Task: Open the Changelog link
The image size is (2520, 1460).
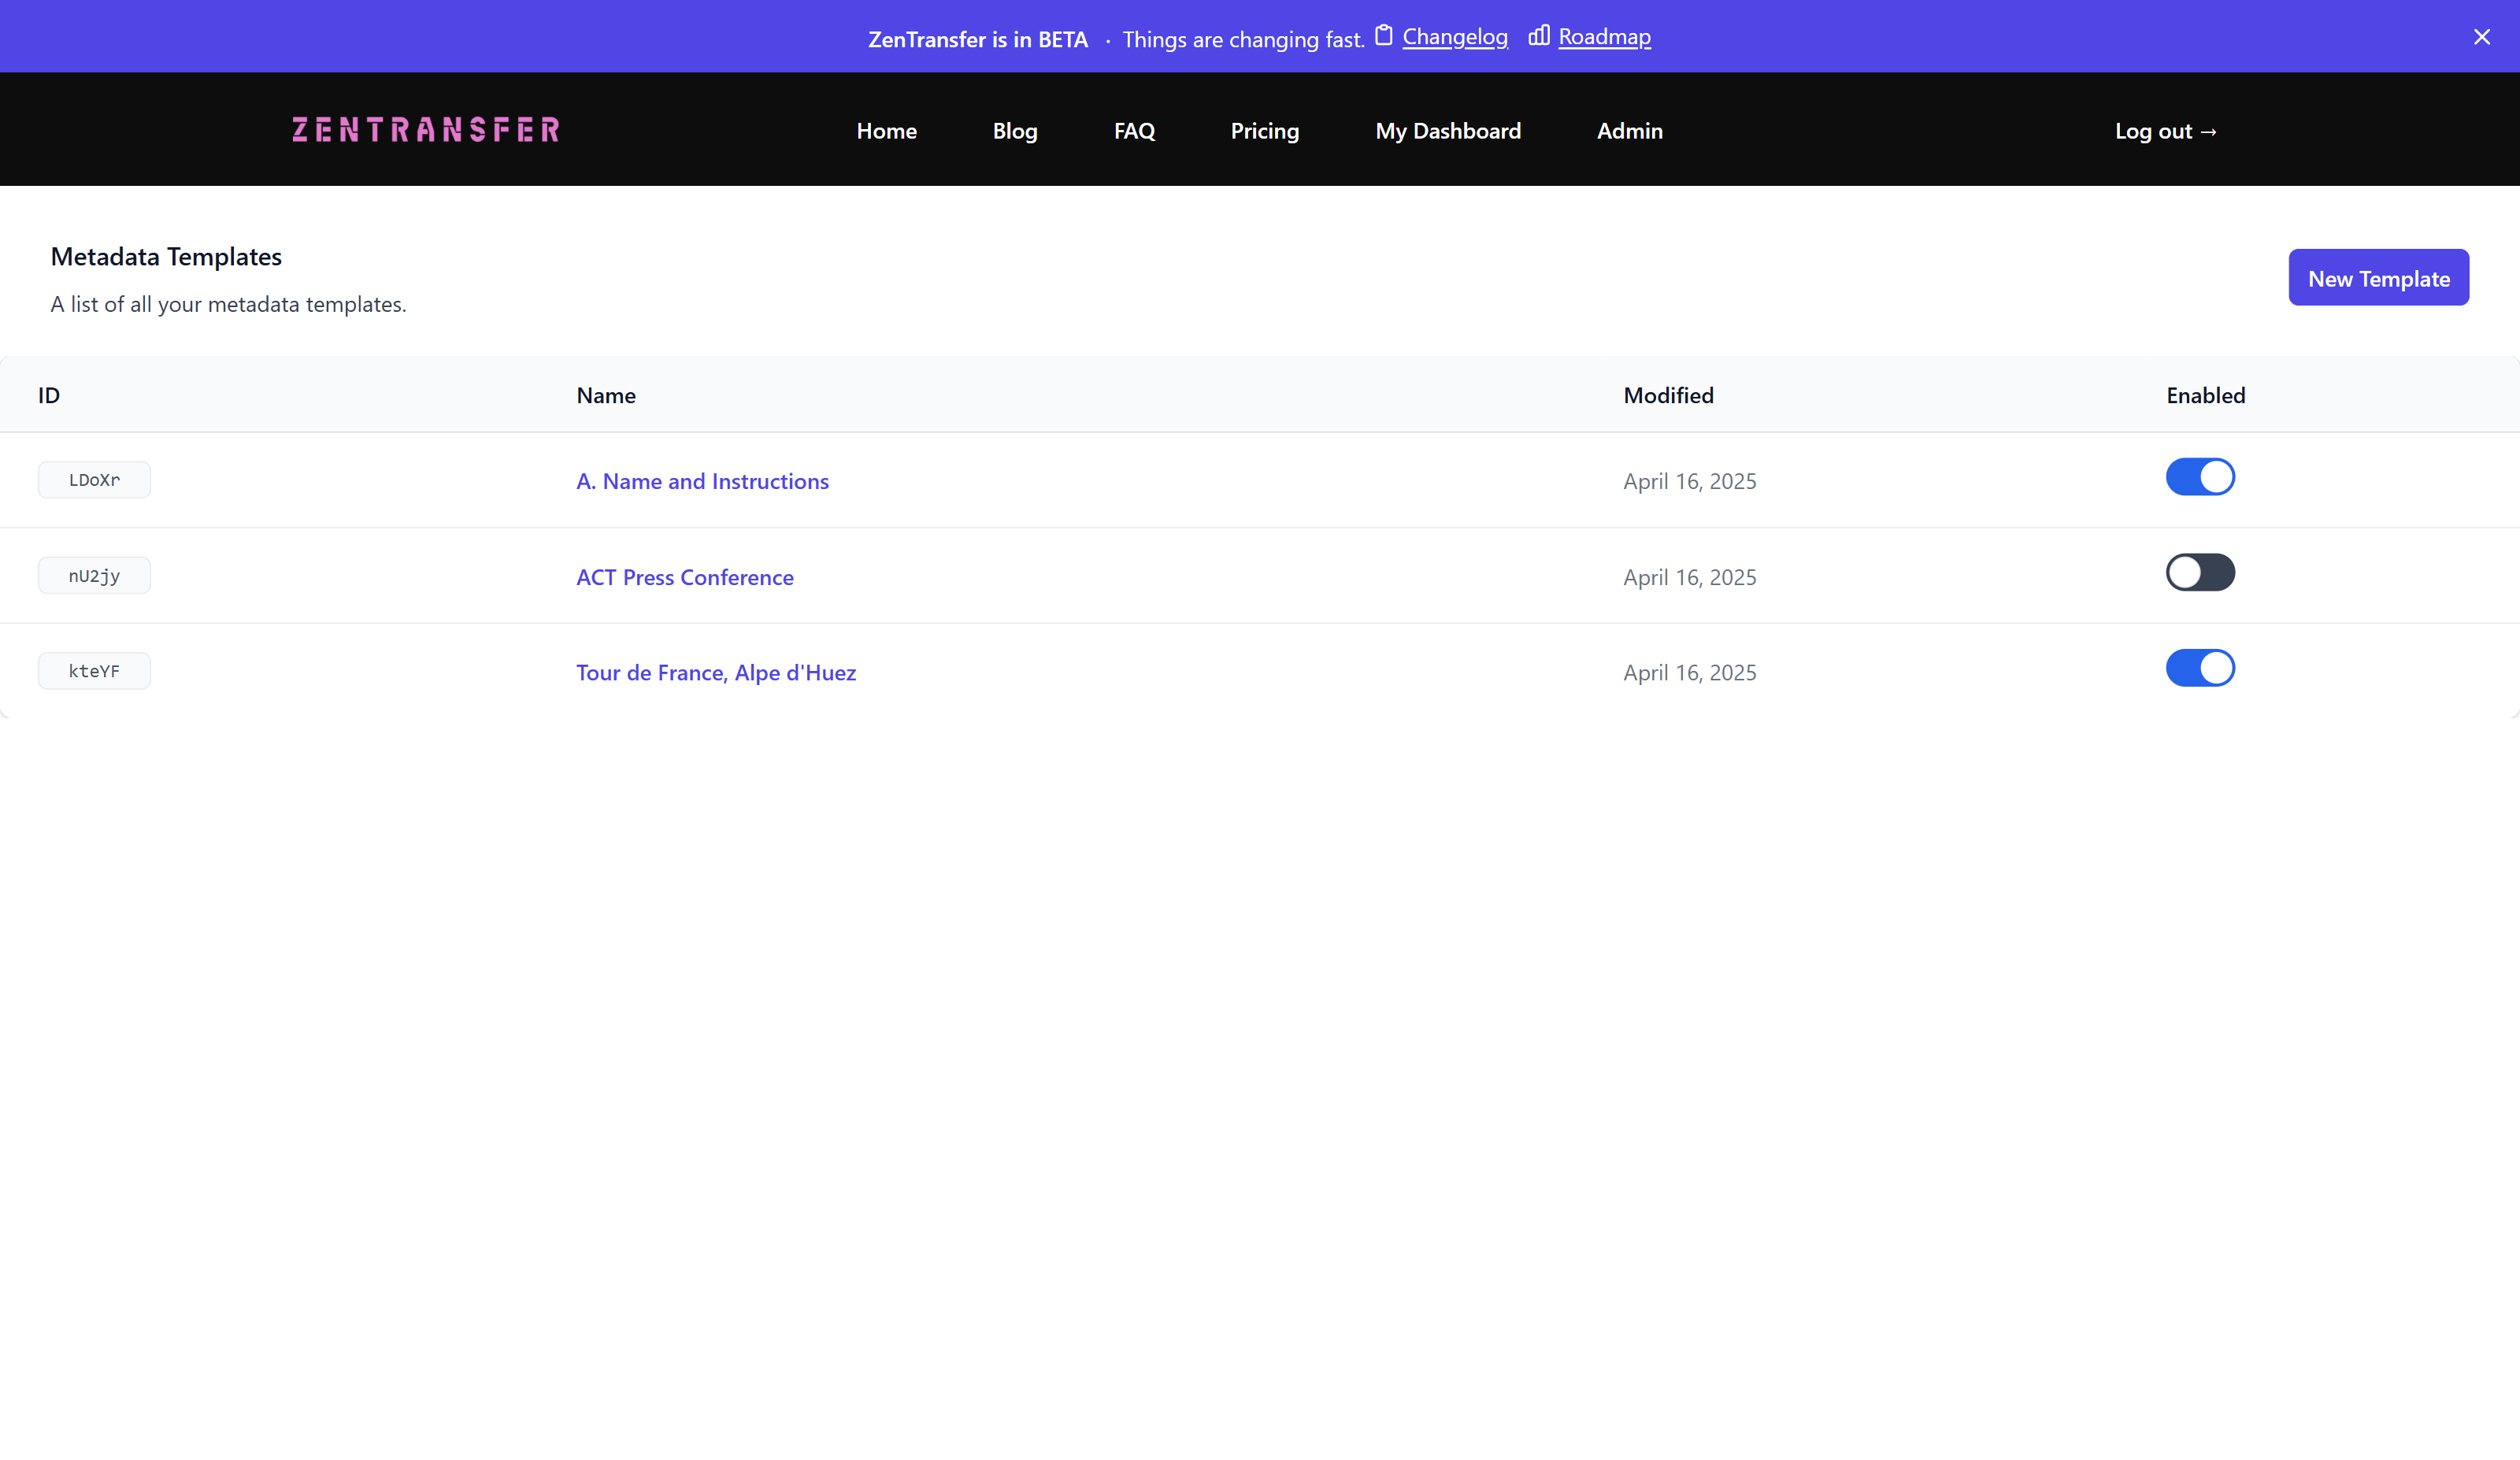Action: [x=1454, y=37]
